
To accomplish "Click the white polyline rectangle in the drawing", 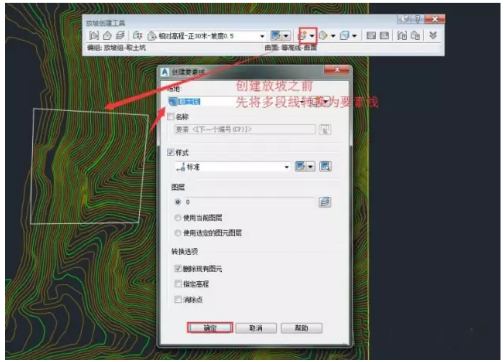I will tap(90, 166).
